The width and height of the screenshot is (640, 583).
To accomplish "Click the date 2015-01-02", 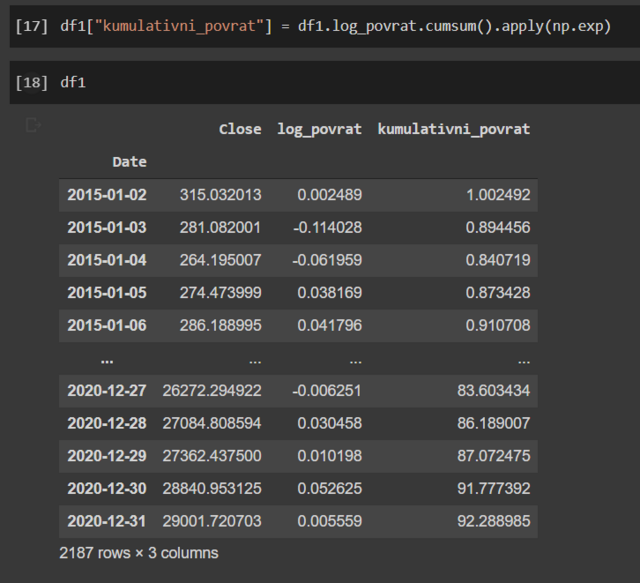I will [x=107, y=195].
